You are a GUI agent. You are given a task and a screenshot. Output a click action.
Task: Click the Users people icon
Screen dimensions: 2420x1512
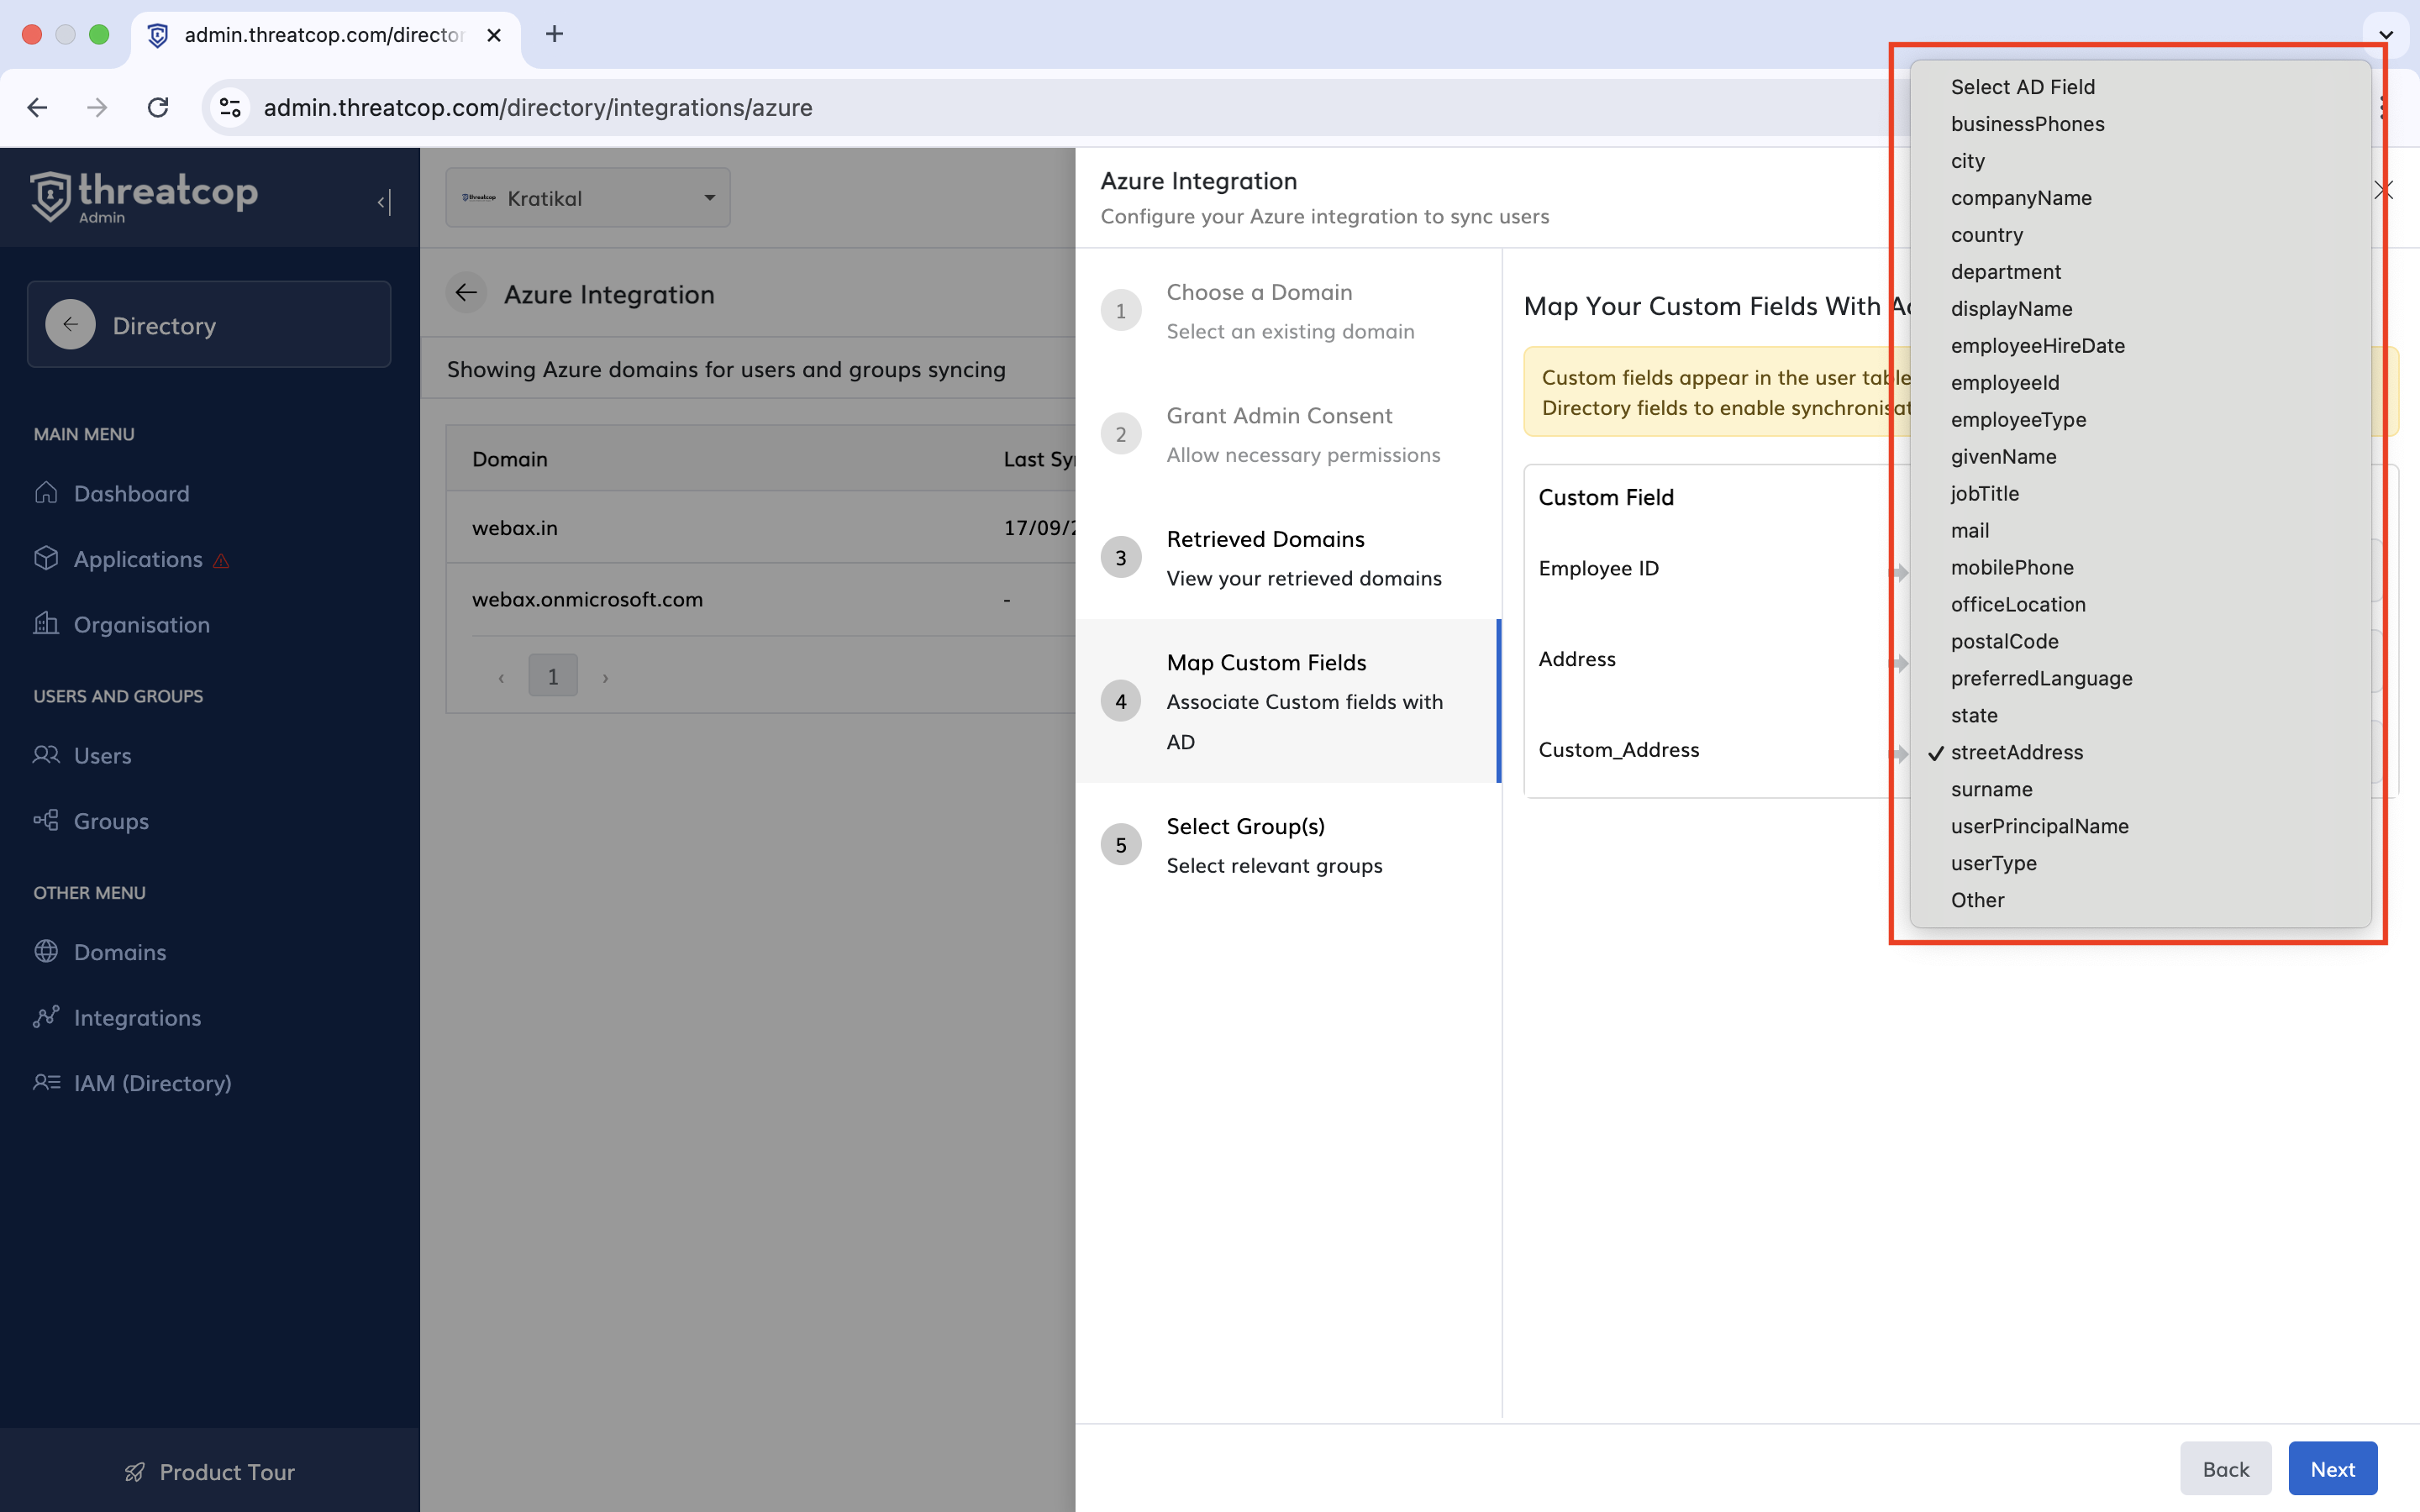point(46,755)
